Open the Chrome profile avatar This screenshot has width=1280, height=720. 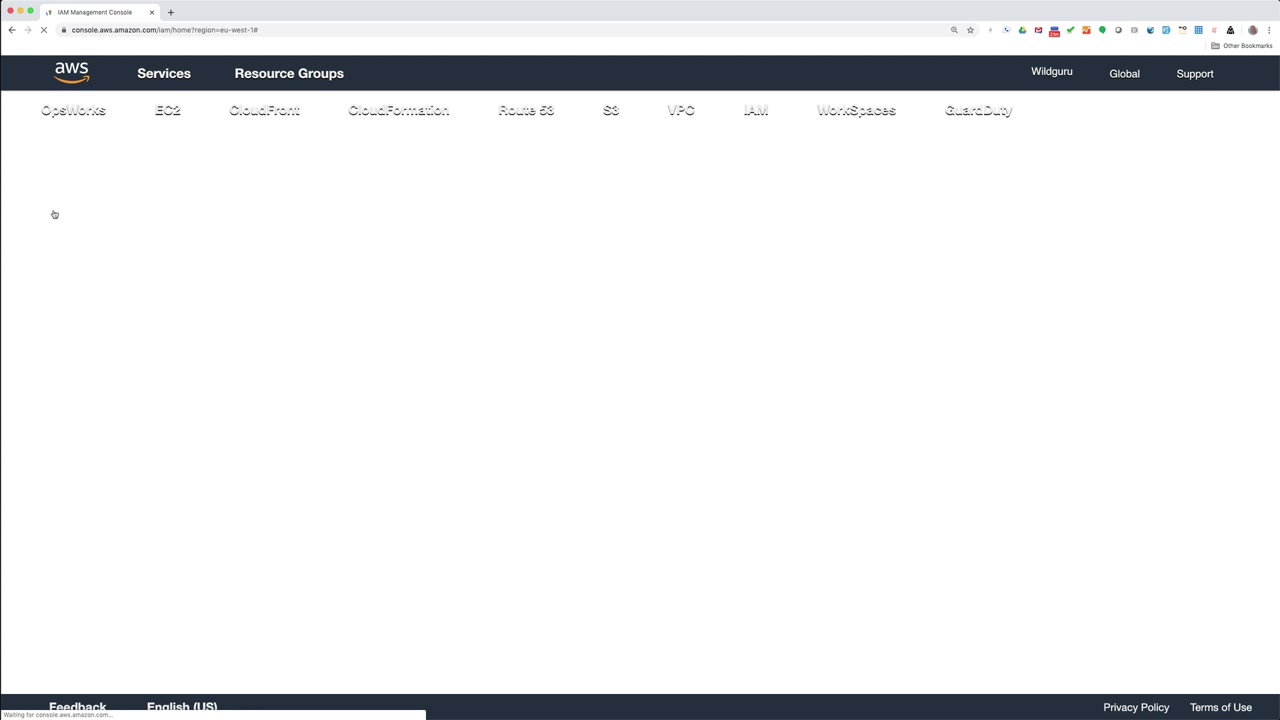[x=1252, y=30]
